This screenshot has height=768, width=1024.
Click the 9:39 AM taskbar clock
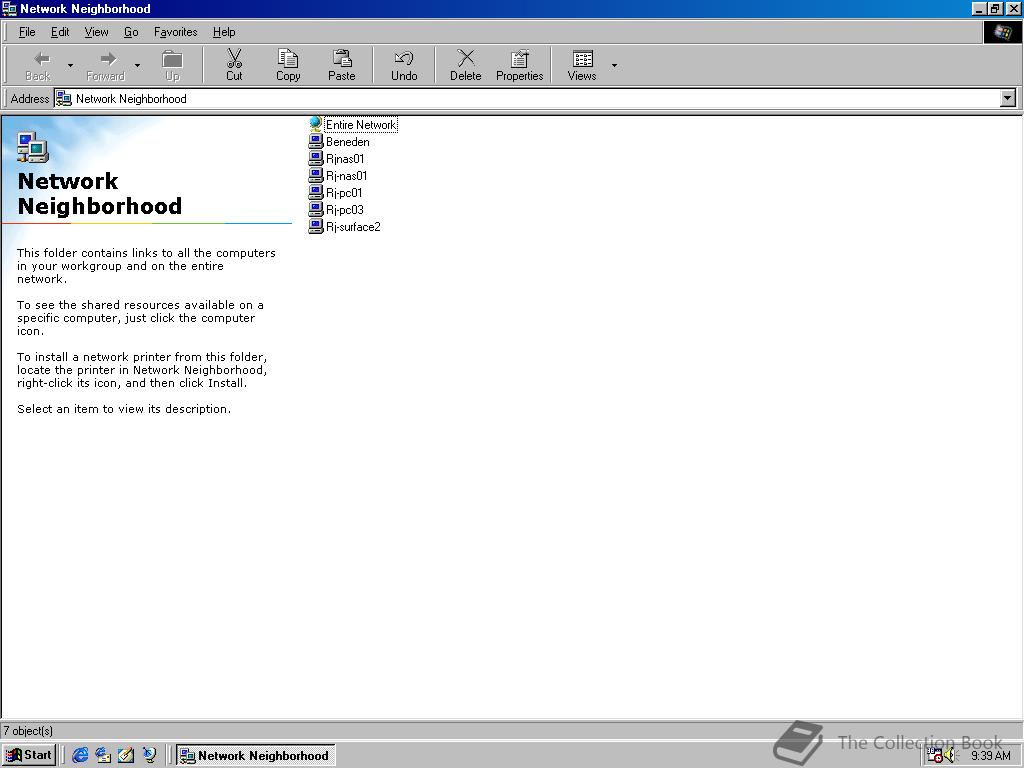pyautogui.click(x=991, y=756)
